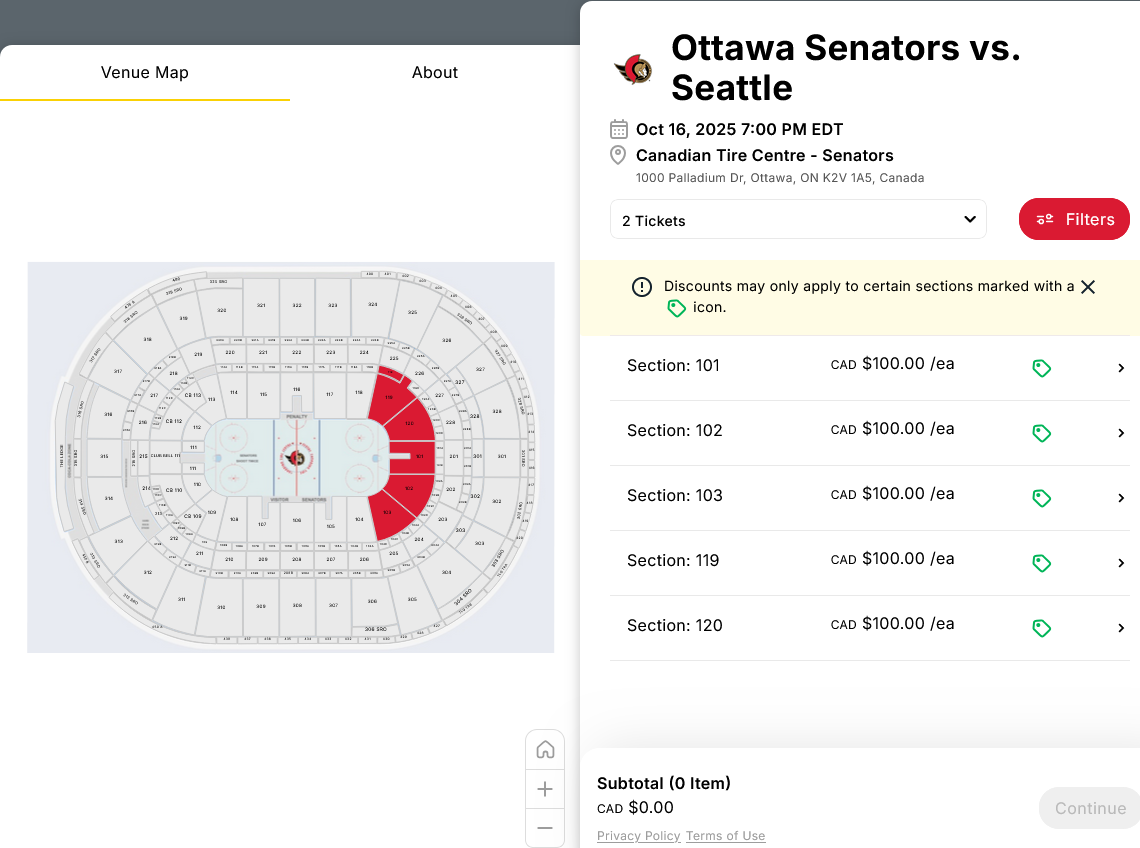Expand Section 119 listing with its chevron

point(1121,563)
